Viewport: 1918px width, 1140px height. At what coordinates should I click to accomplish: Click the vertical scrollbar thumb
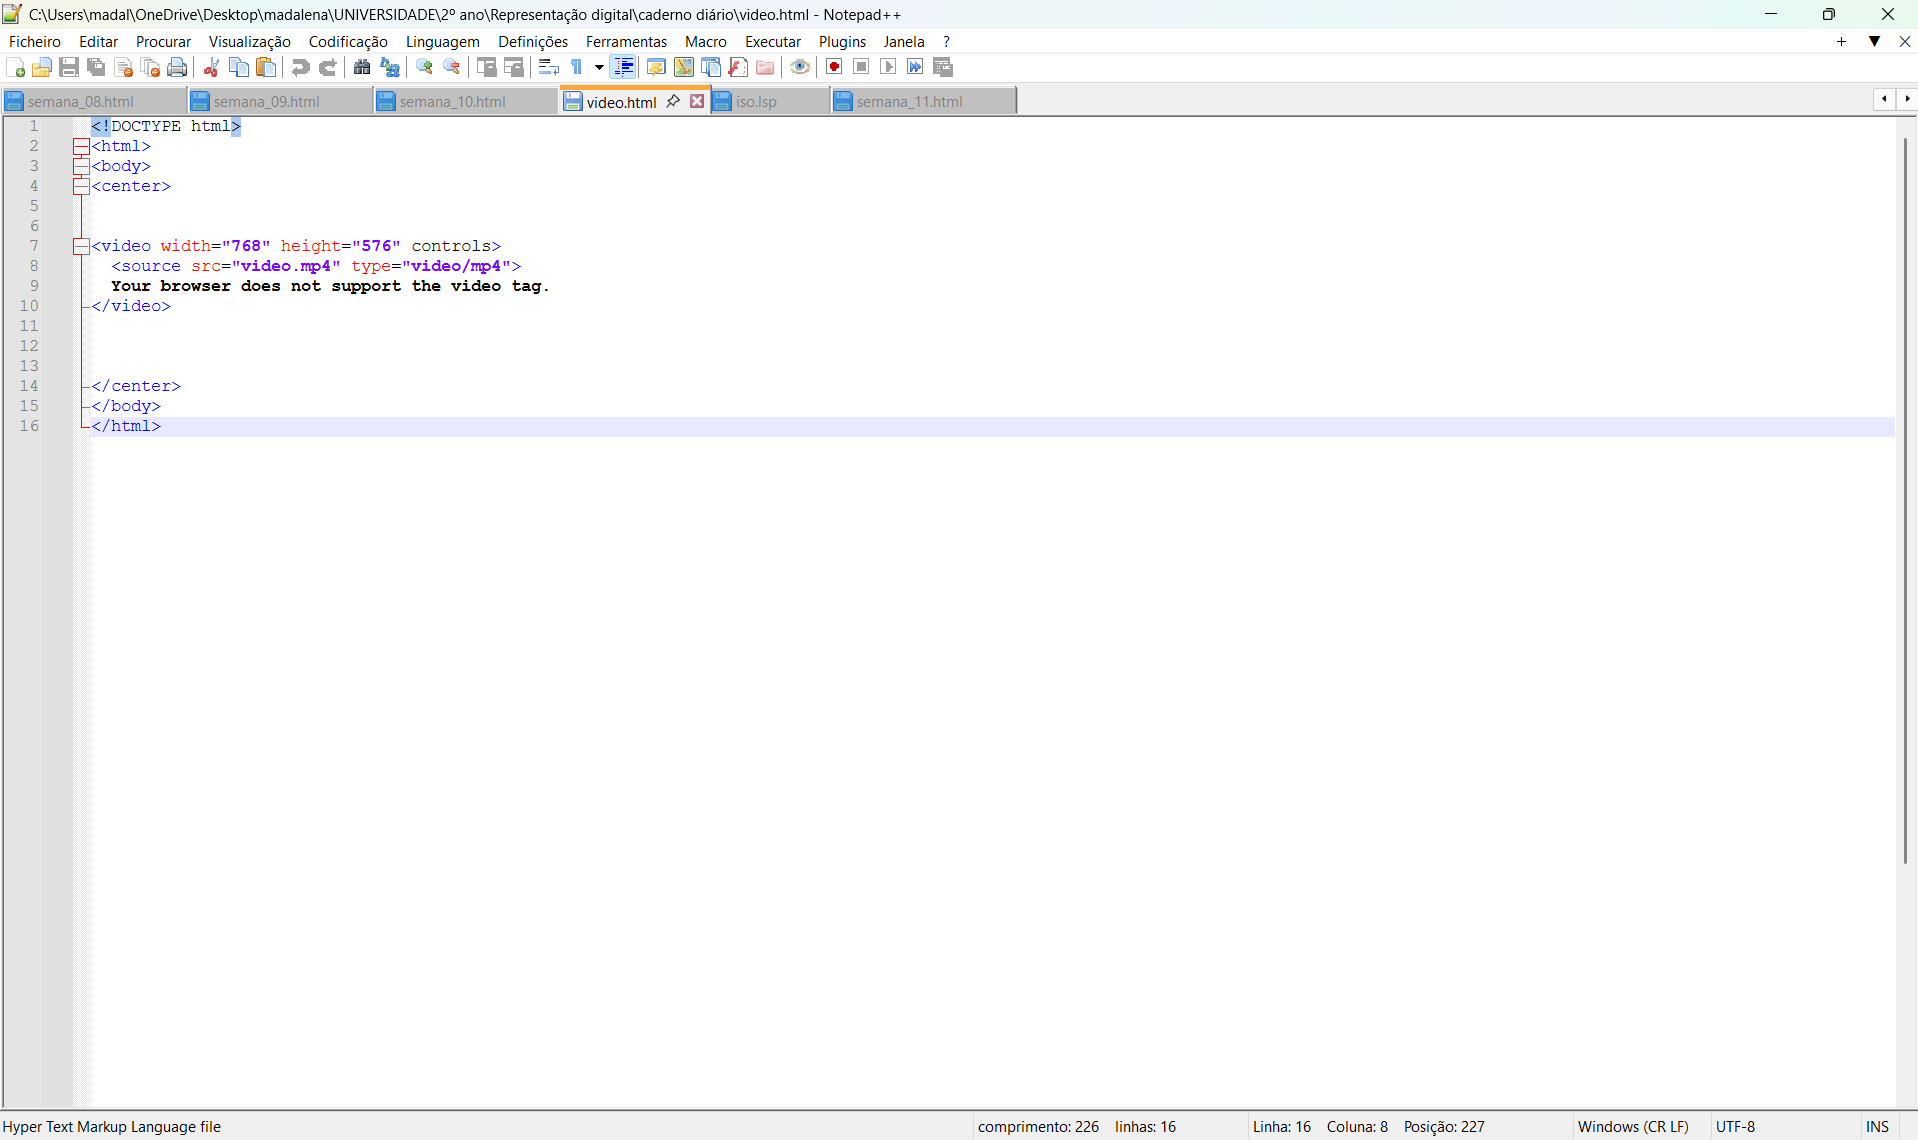(1905, 500)
